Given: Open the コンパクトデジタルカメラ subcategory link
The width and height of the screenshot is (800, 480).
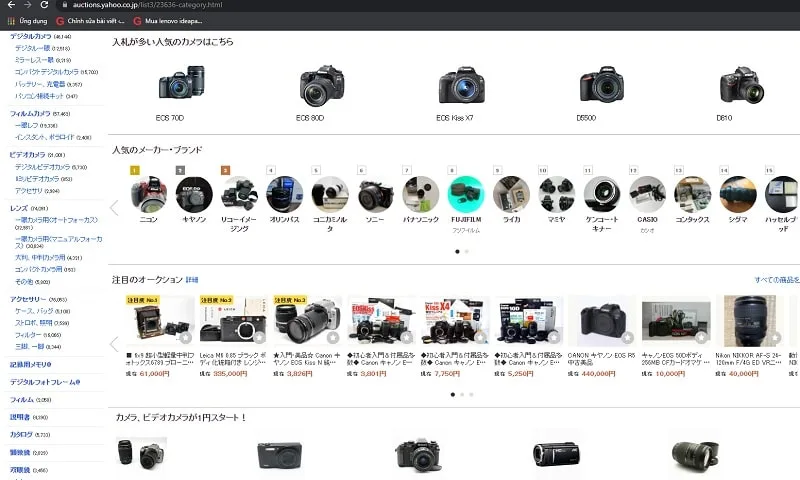Looking at the screenshot, I should click(x=47, y=72).
